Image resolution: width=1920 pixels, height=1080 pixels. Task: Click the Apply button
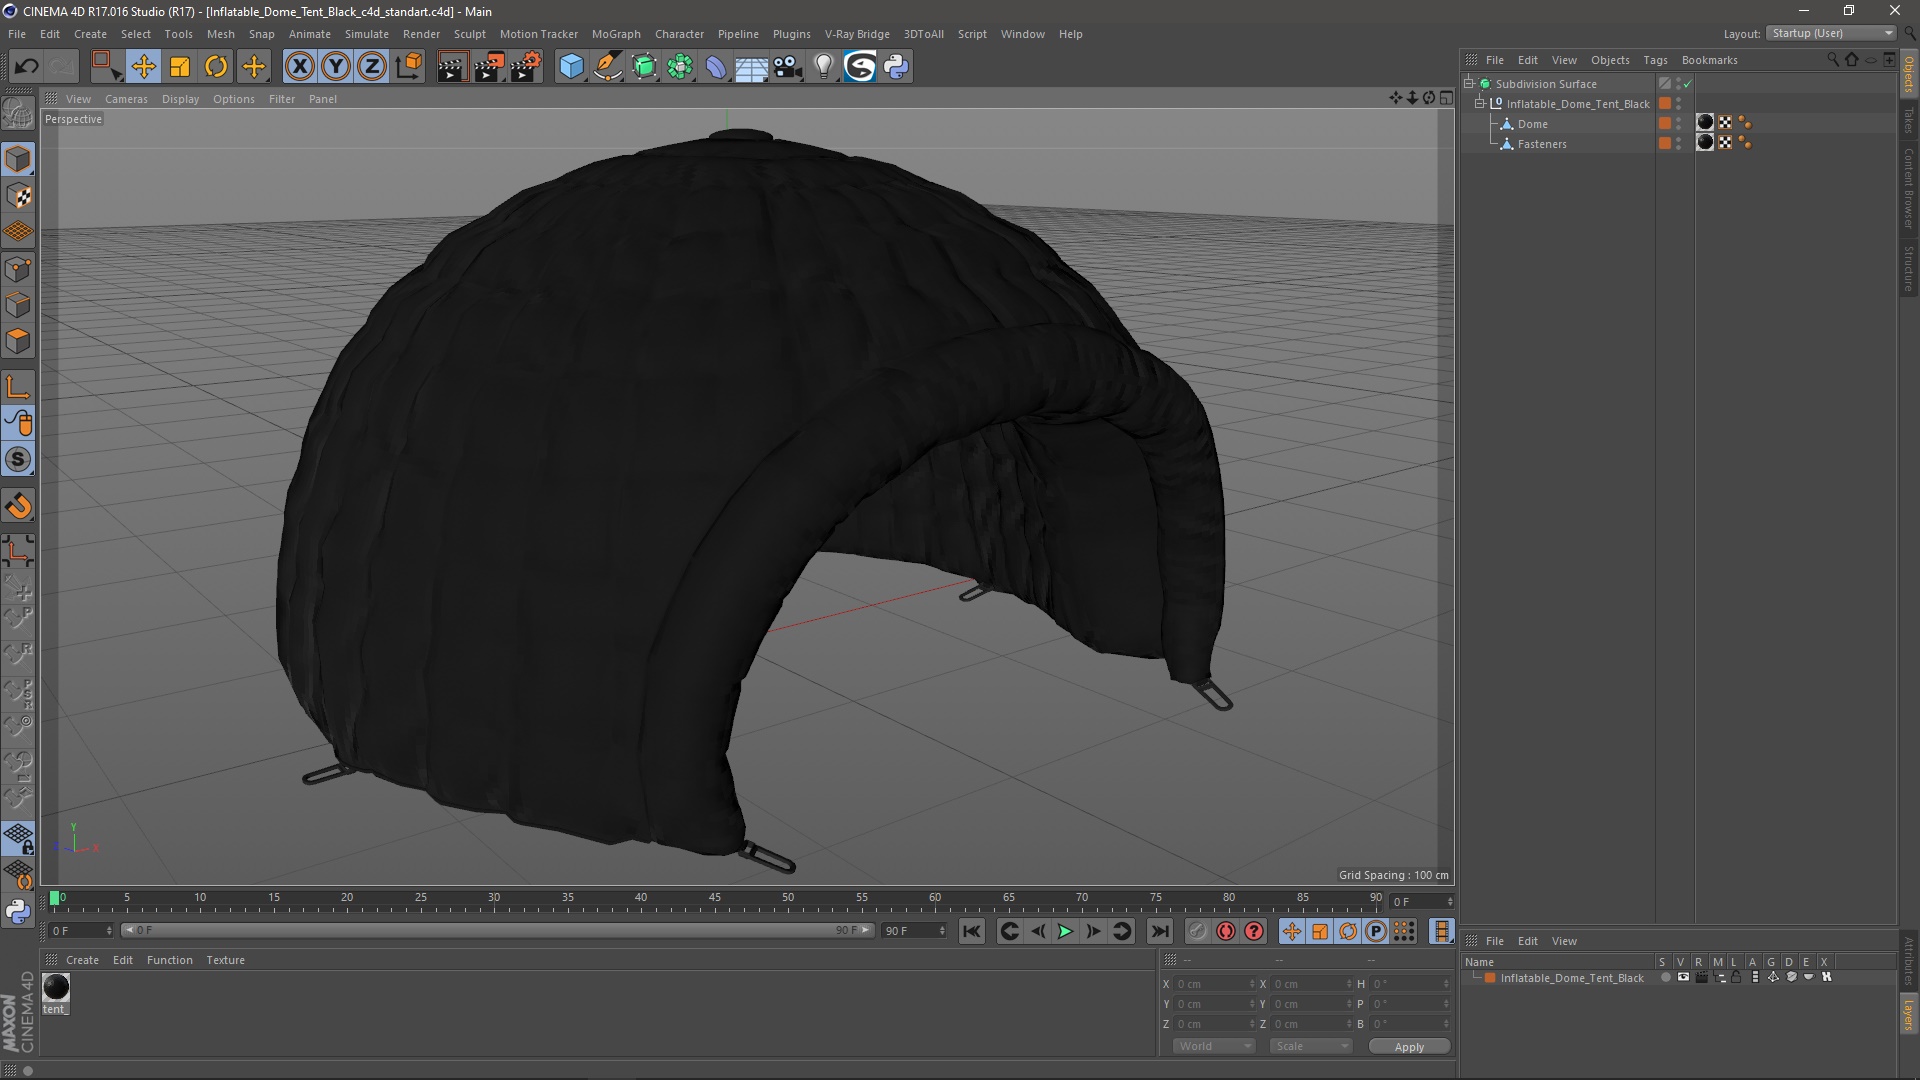[1409, 1047]
